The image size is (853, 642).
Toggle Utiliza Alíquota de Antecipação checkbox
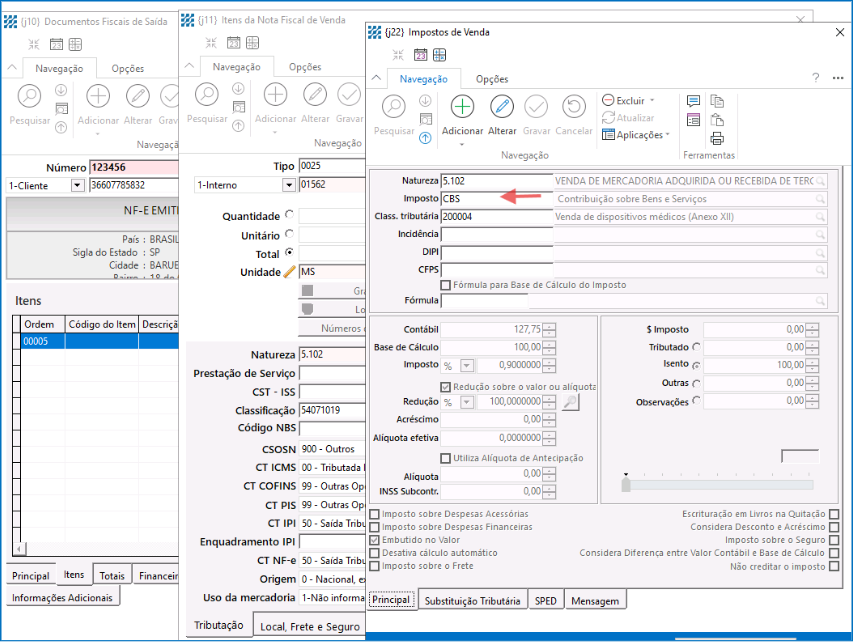[446, 458]
